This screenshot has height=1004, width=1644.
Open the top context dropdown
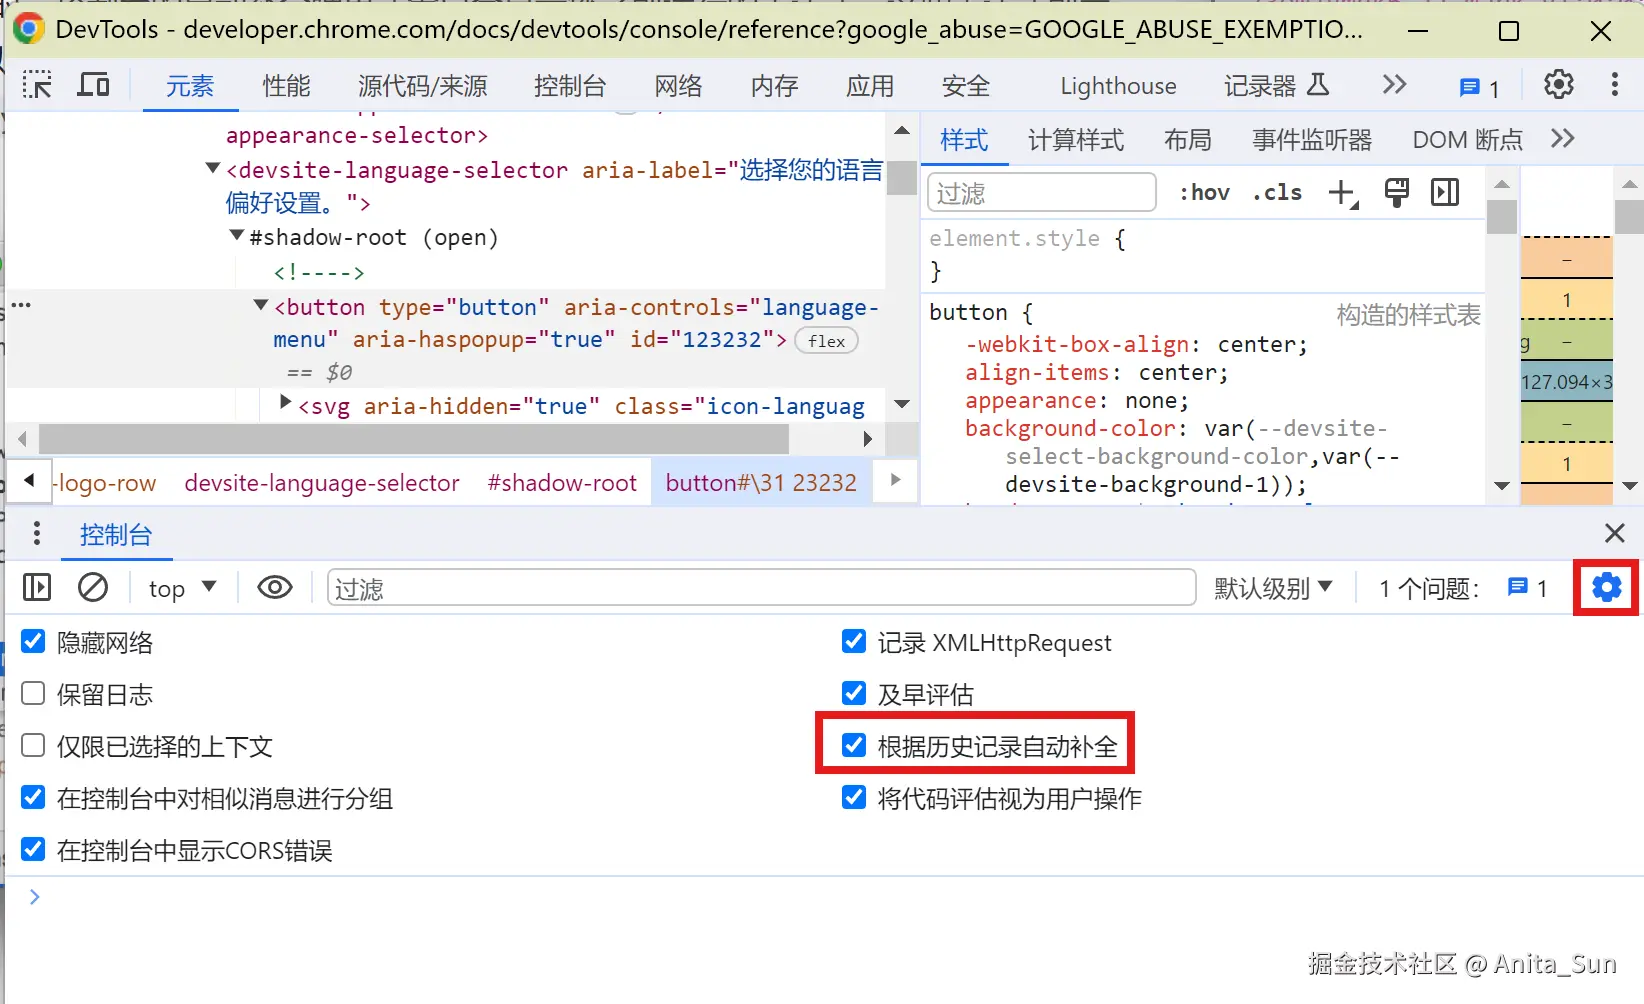pos(182,588)
